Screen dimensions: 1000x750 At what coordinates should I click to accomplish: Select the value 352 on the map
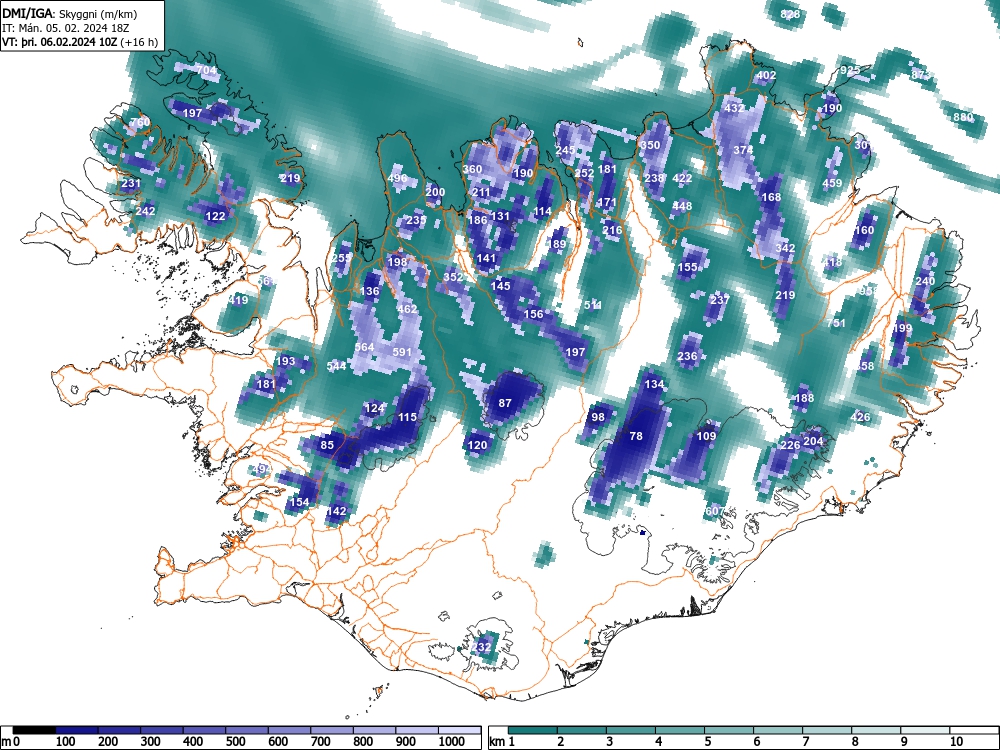[453, 277]
